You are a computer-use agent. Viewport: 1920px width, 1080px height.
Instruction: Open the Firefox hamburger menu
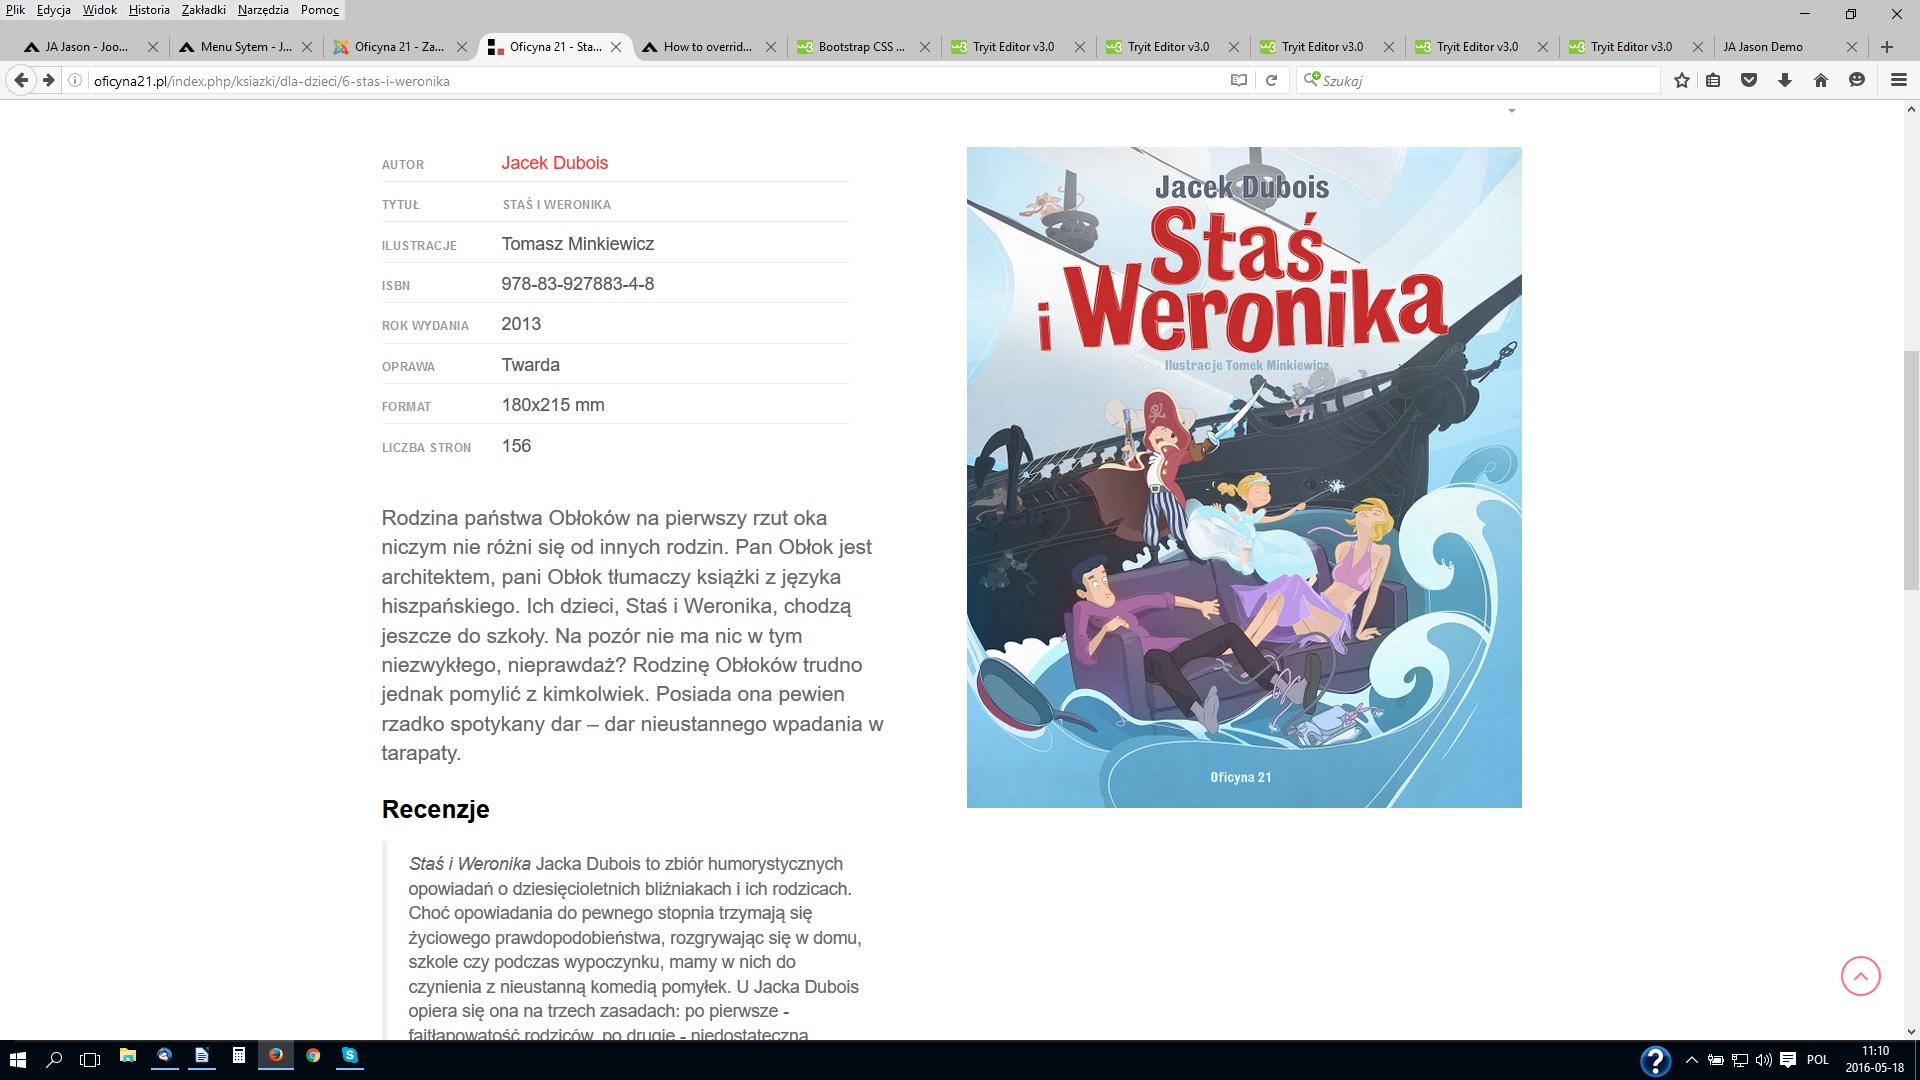[x=1898, y=81]
